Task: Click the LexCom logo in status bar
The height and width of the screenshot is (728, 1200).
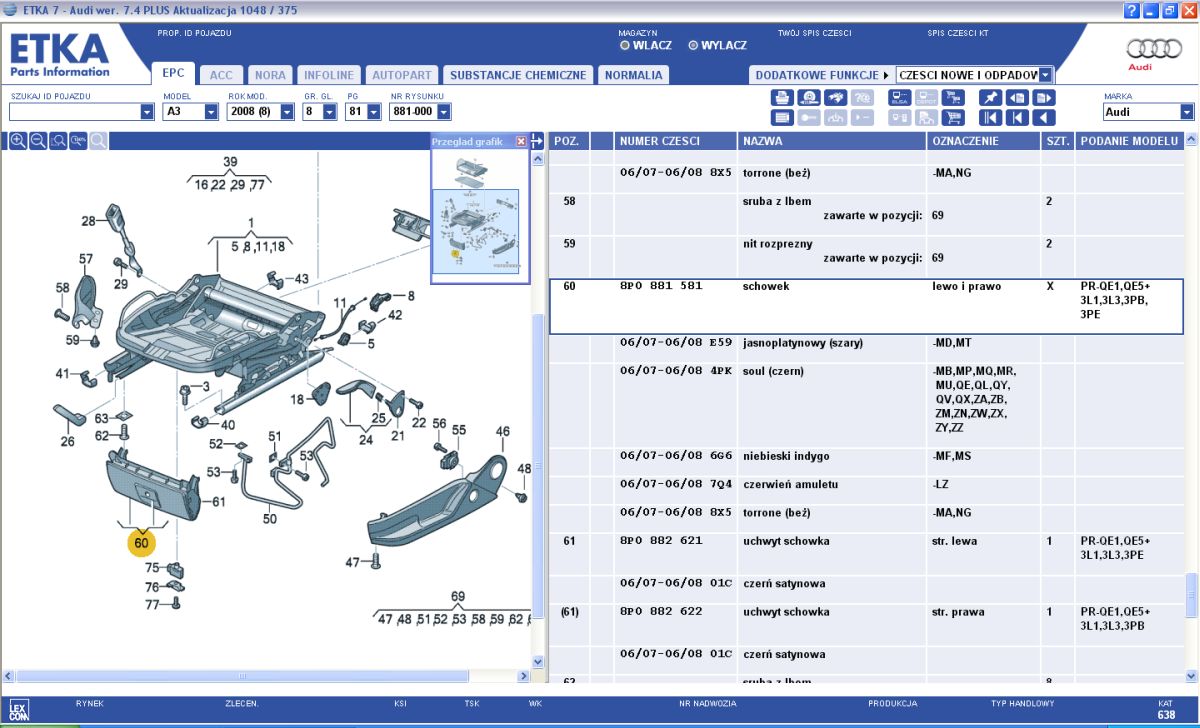Action: click(x=19, y=709)
